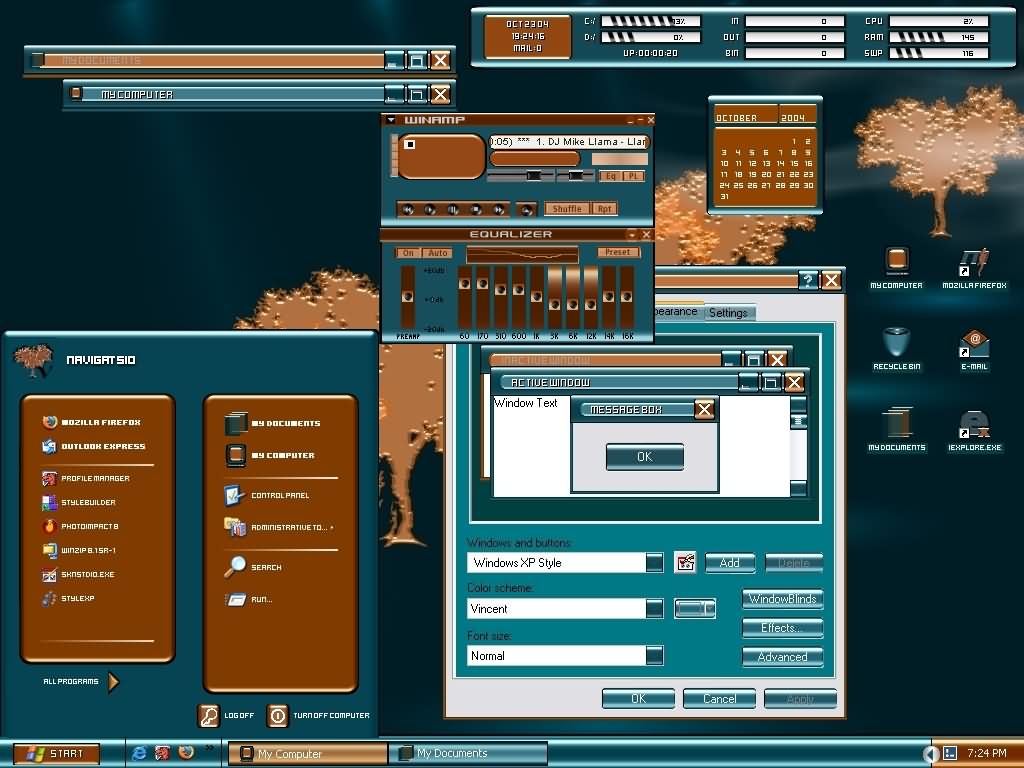This screenshot has width=1024, height=768.
Task: Open Control Panel from start menu
Action: click(267, 496)
